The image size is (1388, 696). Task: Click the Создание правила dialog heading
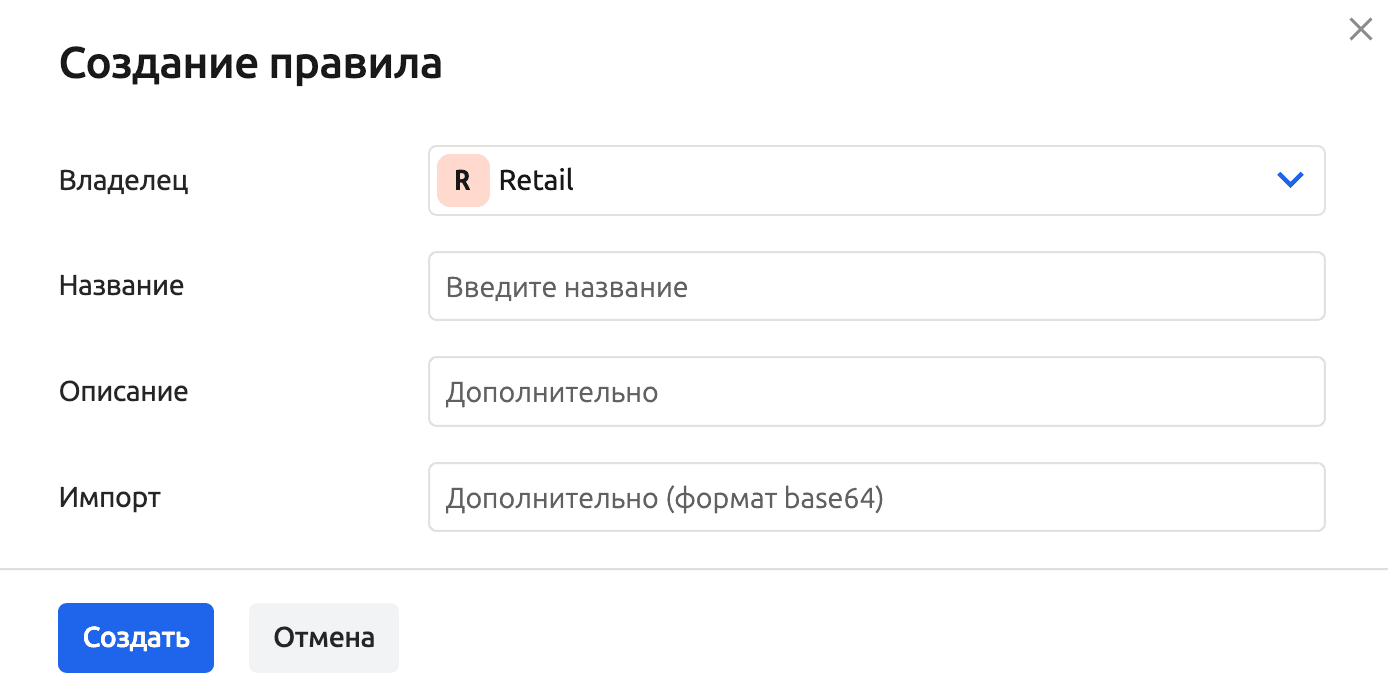[250, 65]
